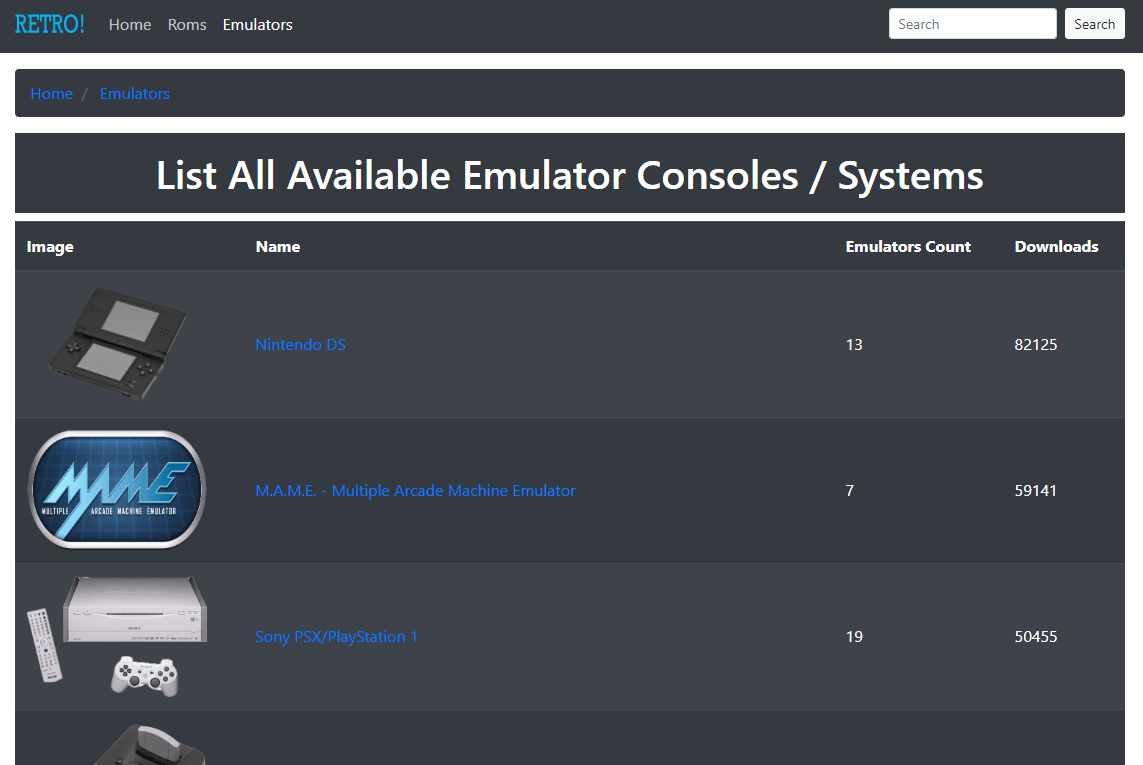Click the M.A.M.E. arcade logo image
The image size is (1143, 765).
coord(117,490)
